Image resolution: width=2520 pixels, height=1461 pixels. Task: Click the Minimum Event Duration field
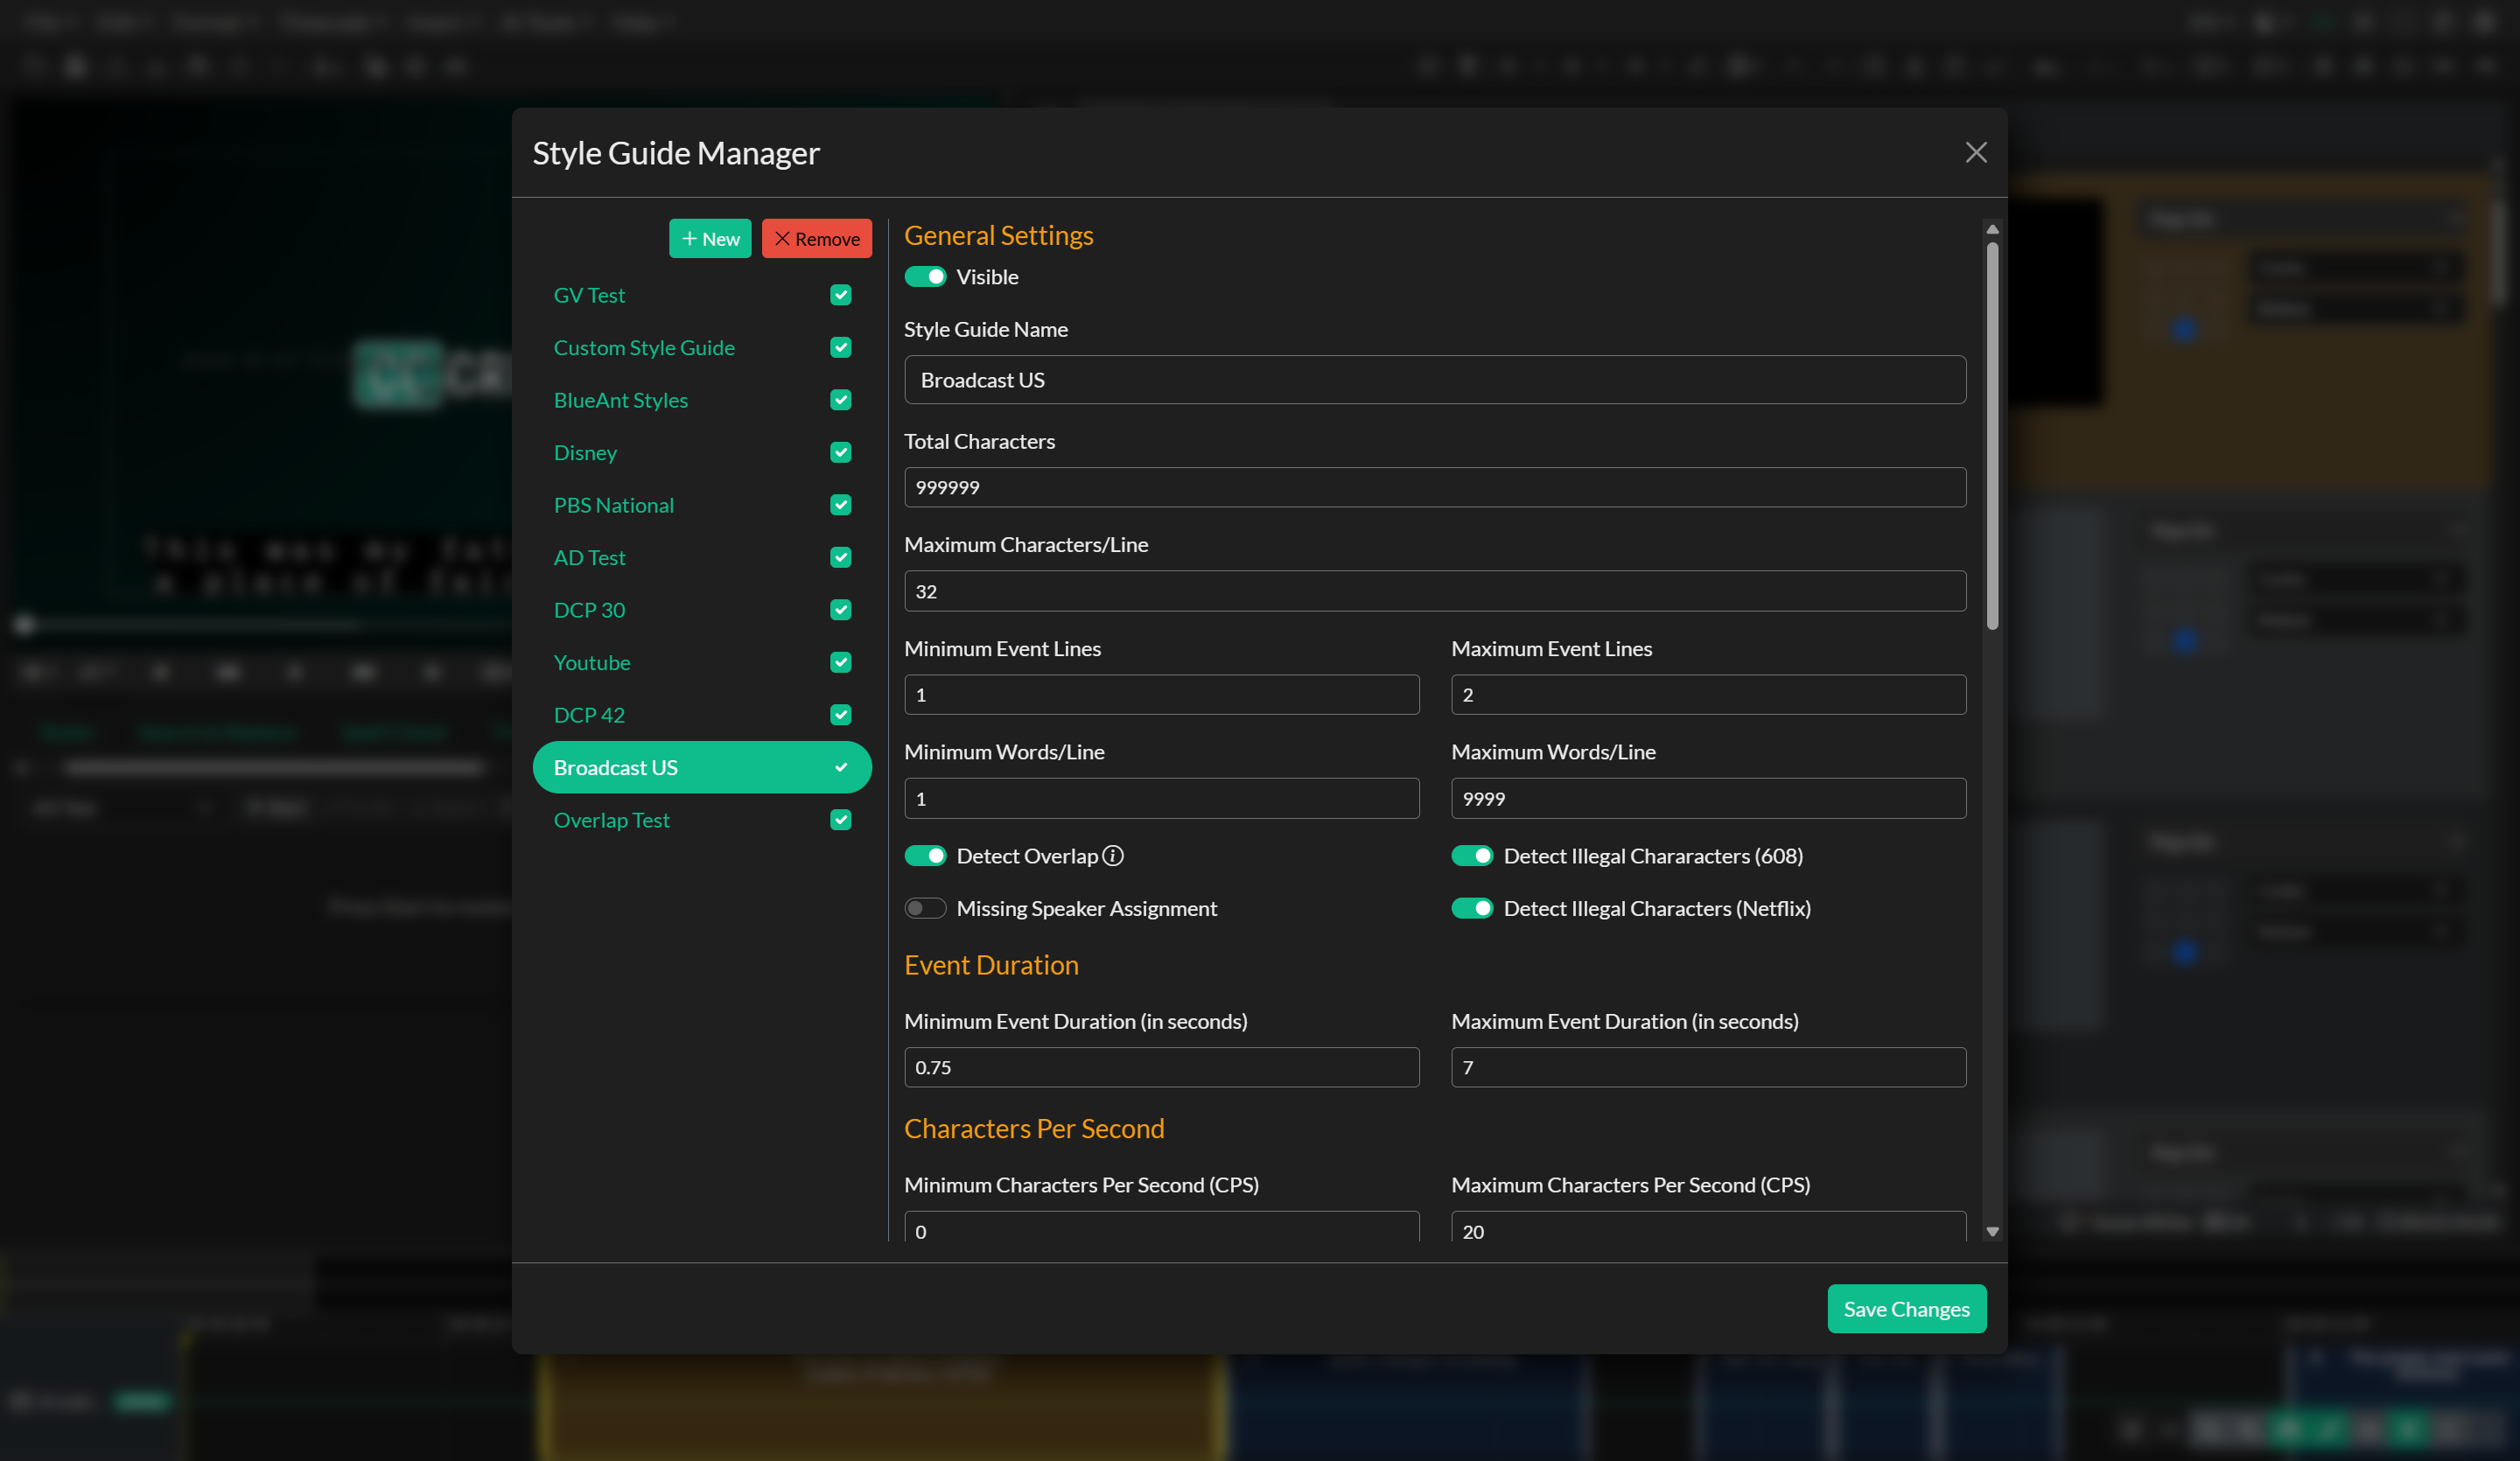pos(1161,1067)
